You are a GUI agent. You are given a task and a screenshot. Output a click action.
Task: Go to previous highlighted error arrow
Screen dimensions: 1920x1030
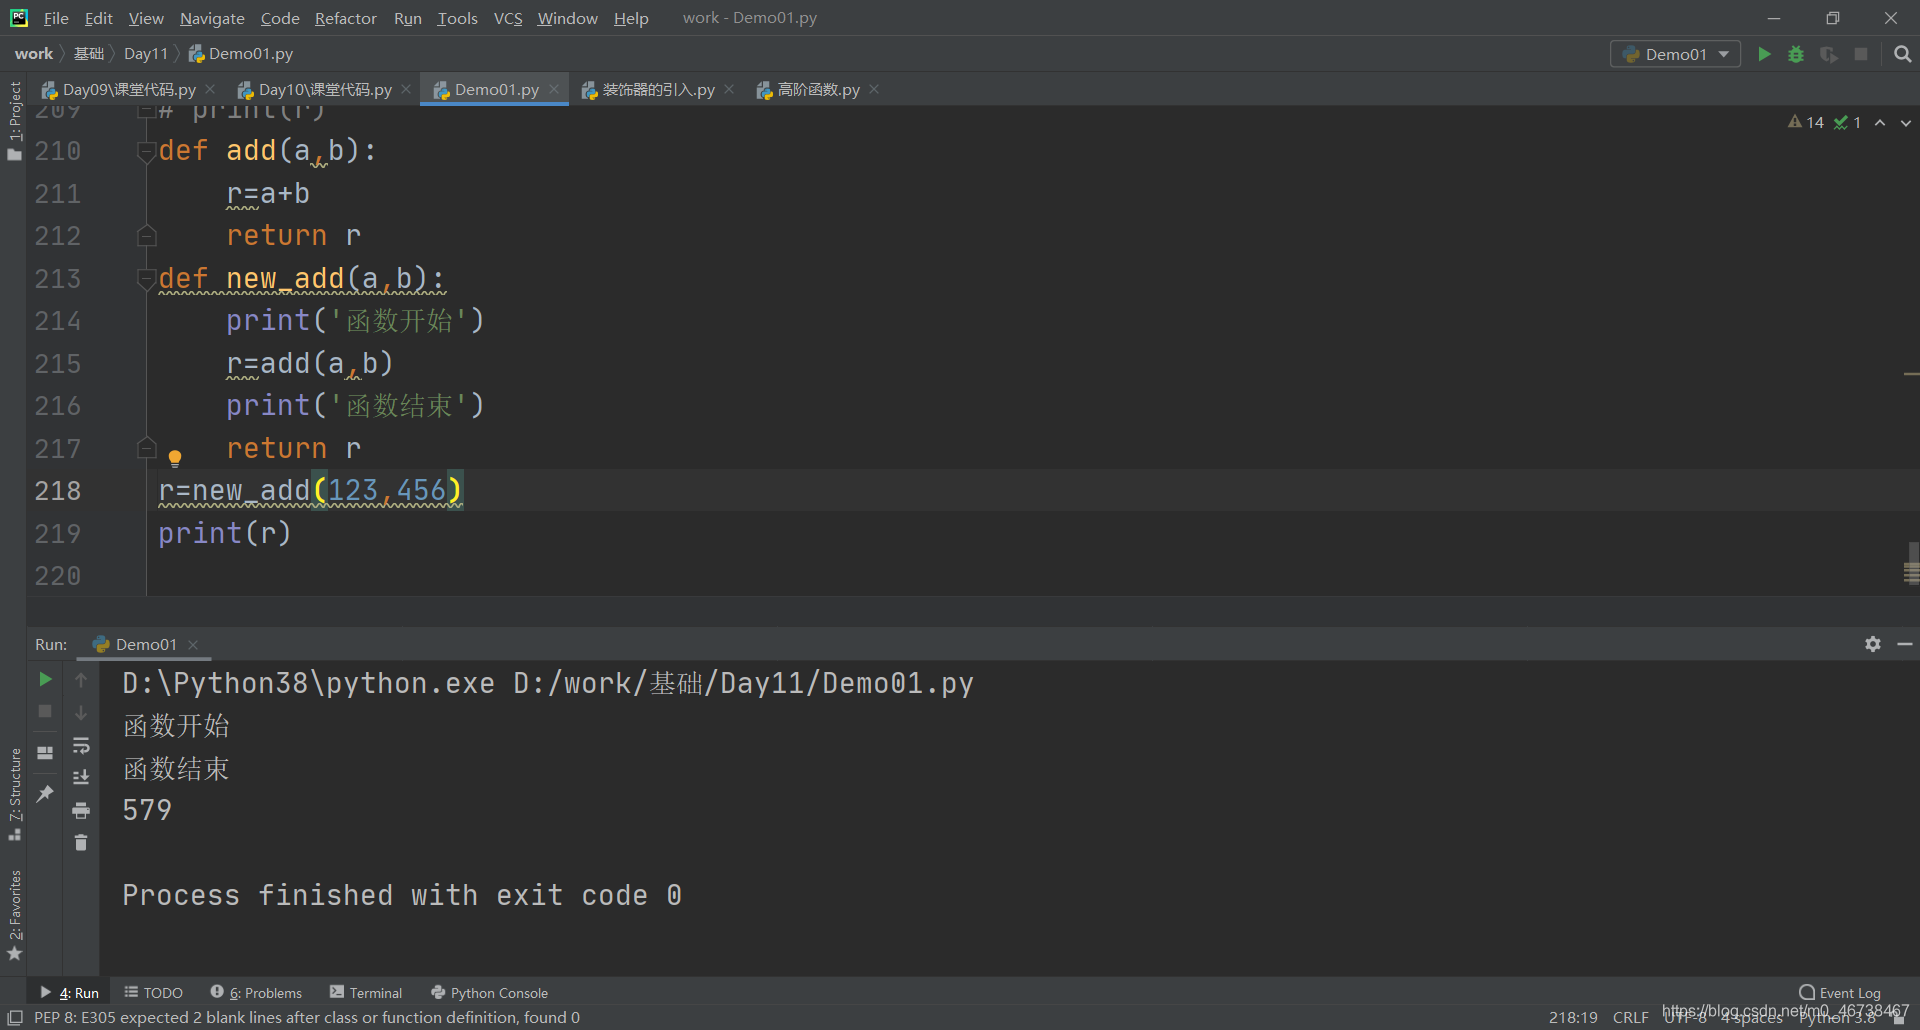click(x=1880, y=122)
